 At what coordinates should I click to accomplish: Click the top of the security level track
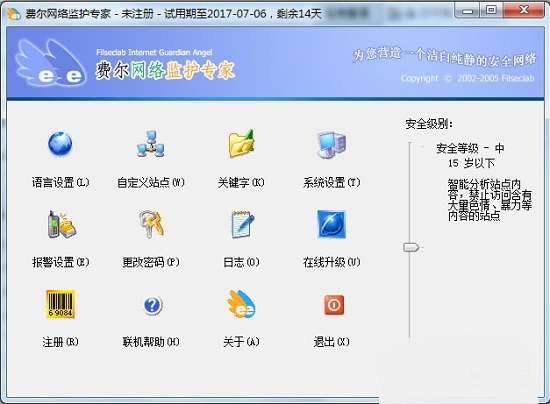409,143
